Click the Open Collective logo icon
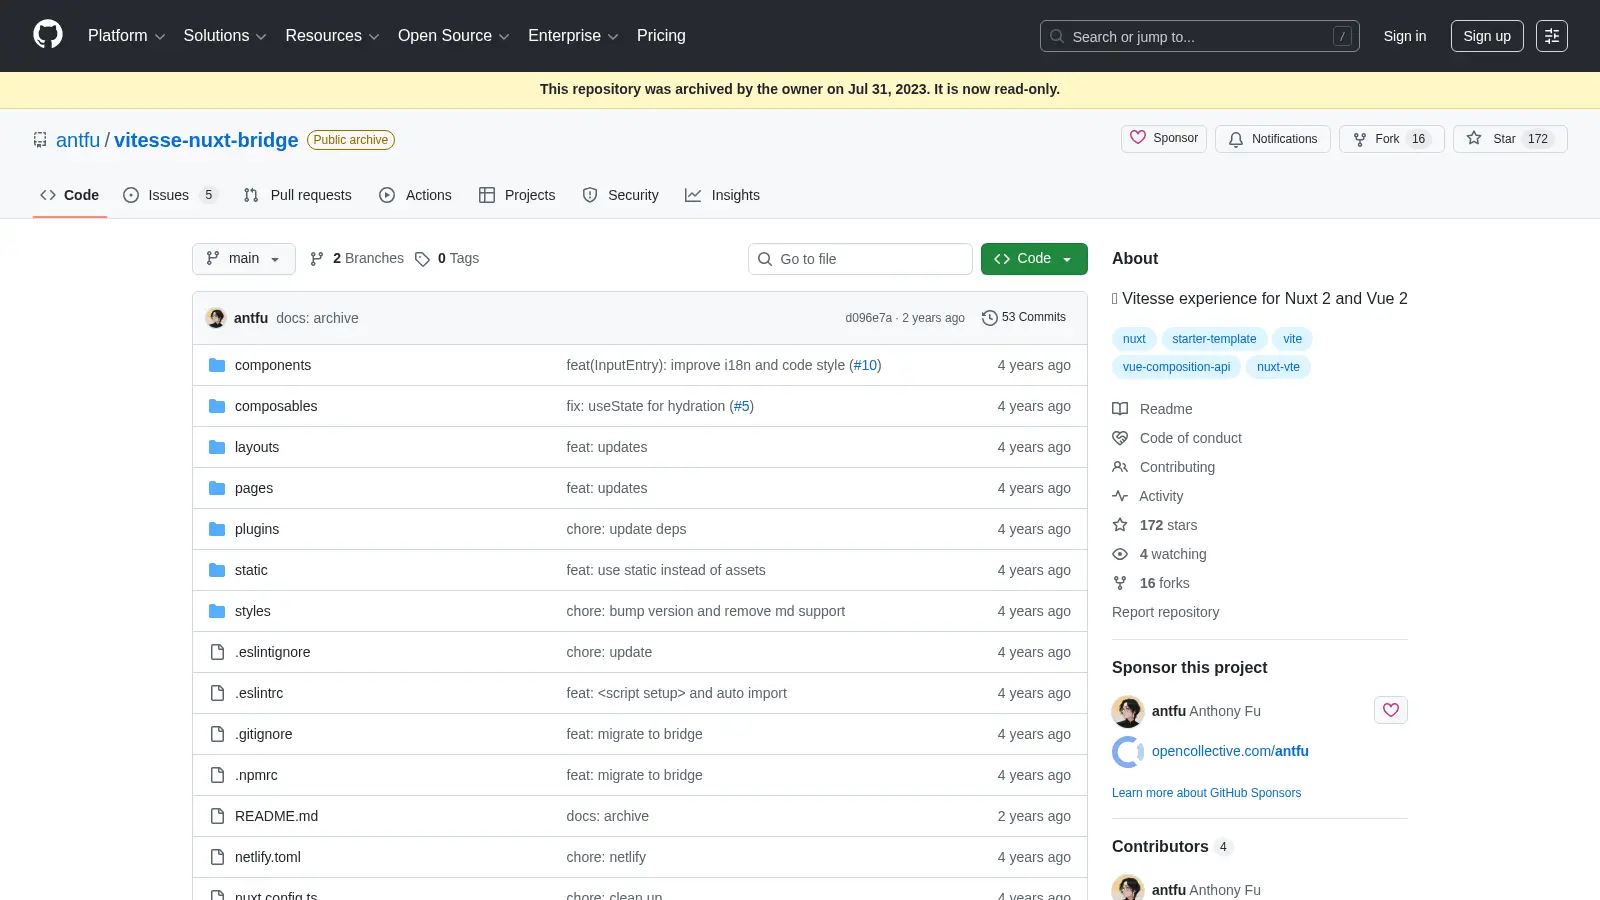1600x900 pixels. pos(1128,752)
